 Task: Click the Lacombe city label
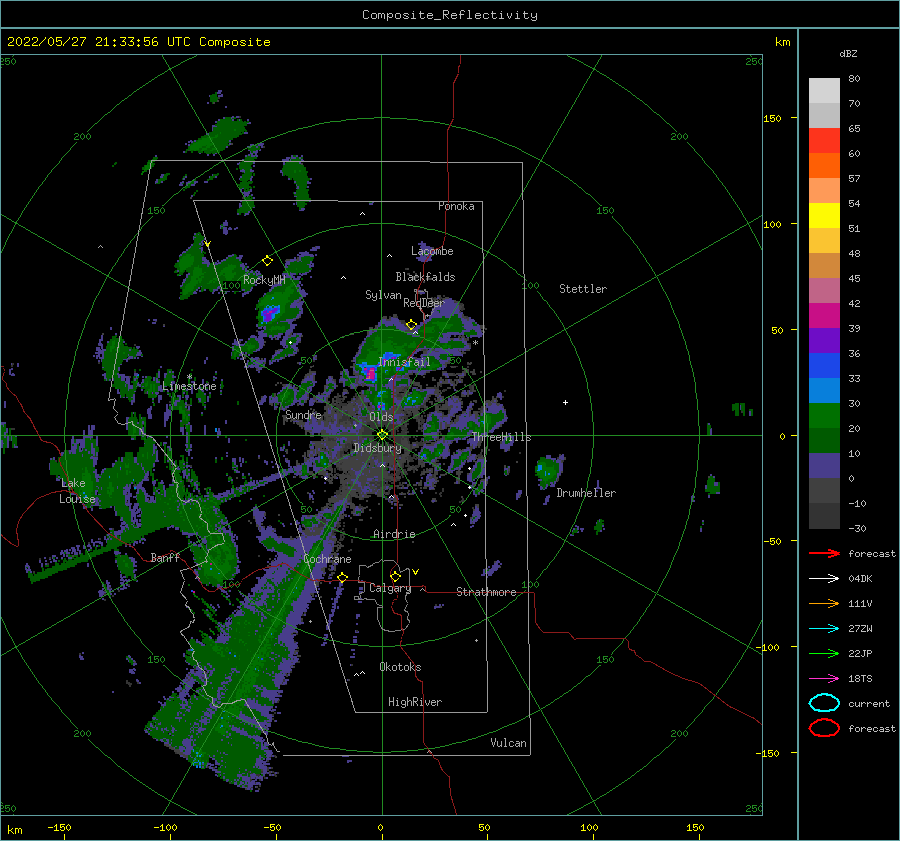pos(432,251)
